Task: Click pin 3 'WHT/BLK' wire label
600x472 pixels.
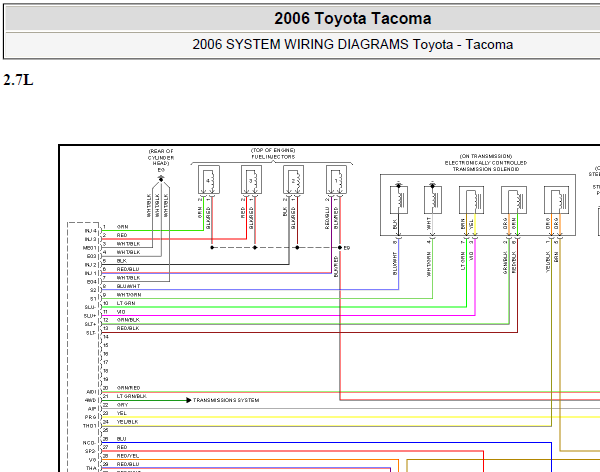Action: tap(129, 244)
